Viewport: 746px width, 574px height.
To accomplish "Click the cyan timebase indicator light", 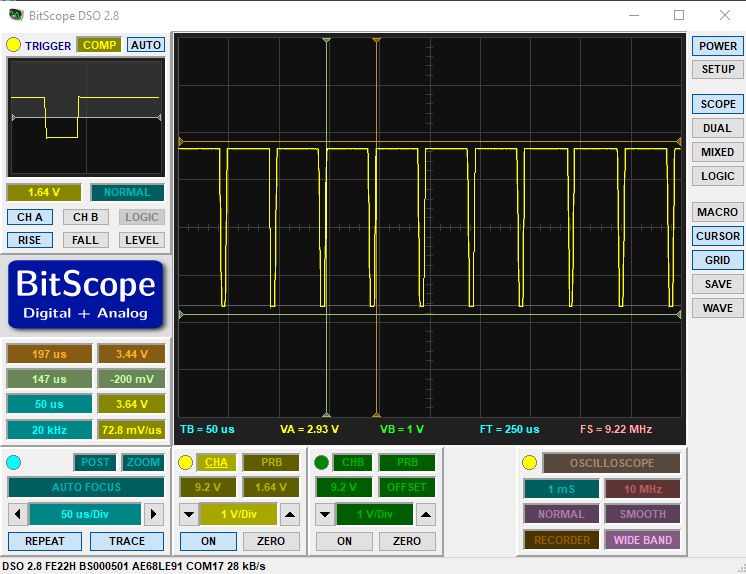I will coord(13,462).
